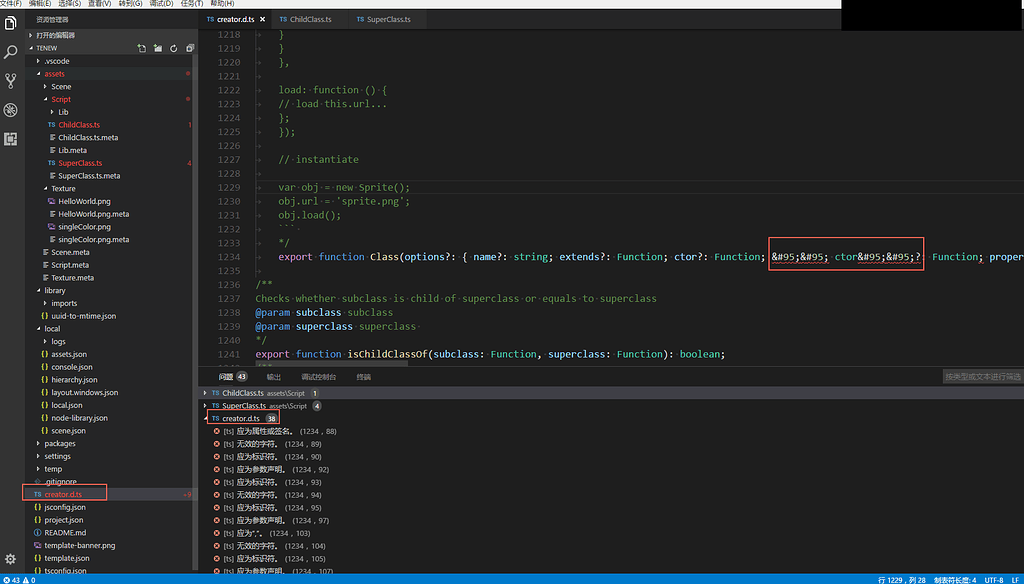Open the 文件 (File) menu
Screen dimensions: 1024x584
pyautogui.click(x=10, y=4)
